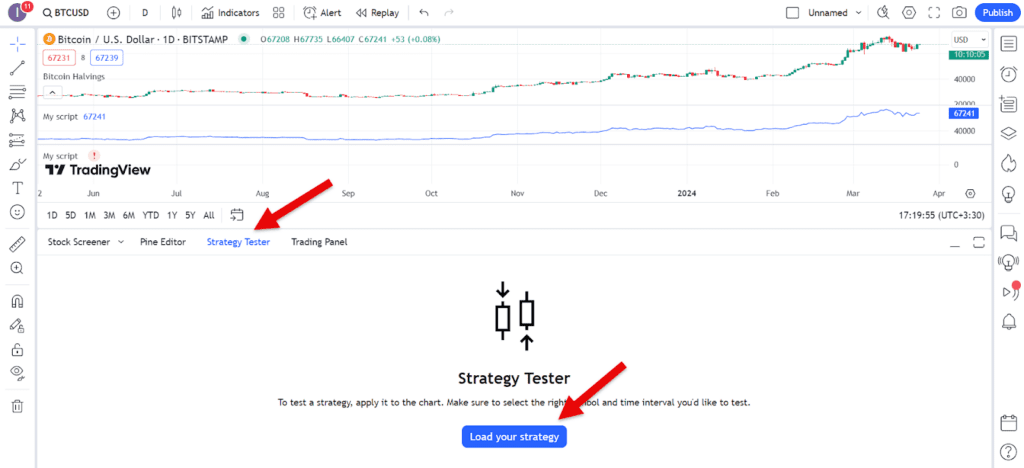Image resolution: width=1024 pixels, height=468 pixels.
Task: Toggle Hide all drawings eye icon
Action: pyautogui.click(x=17, y=373)
